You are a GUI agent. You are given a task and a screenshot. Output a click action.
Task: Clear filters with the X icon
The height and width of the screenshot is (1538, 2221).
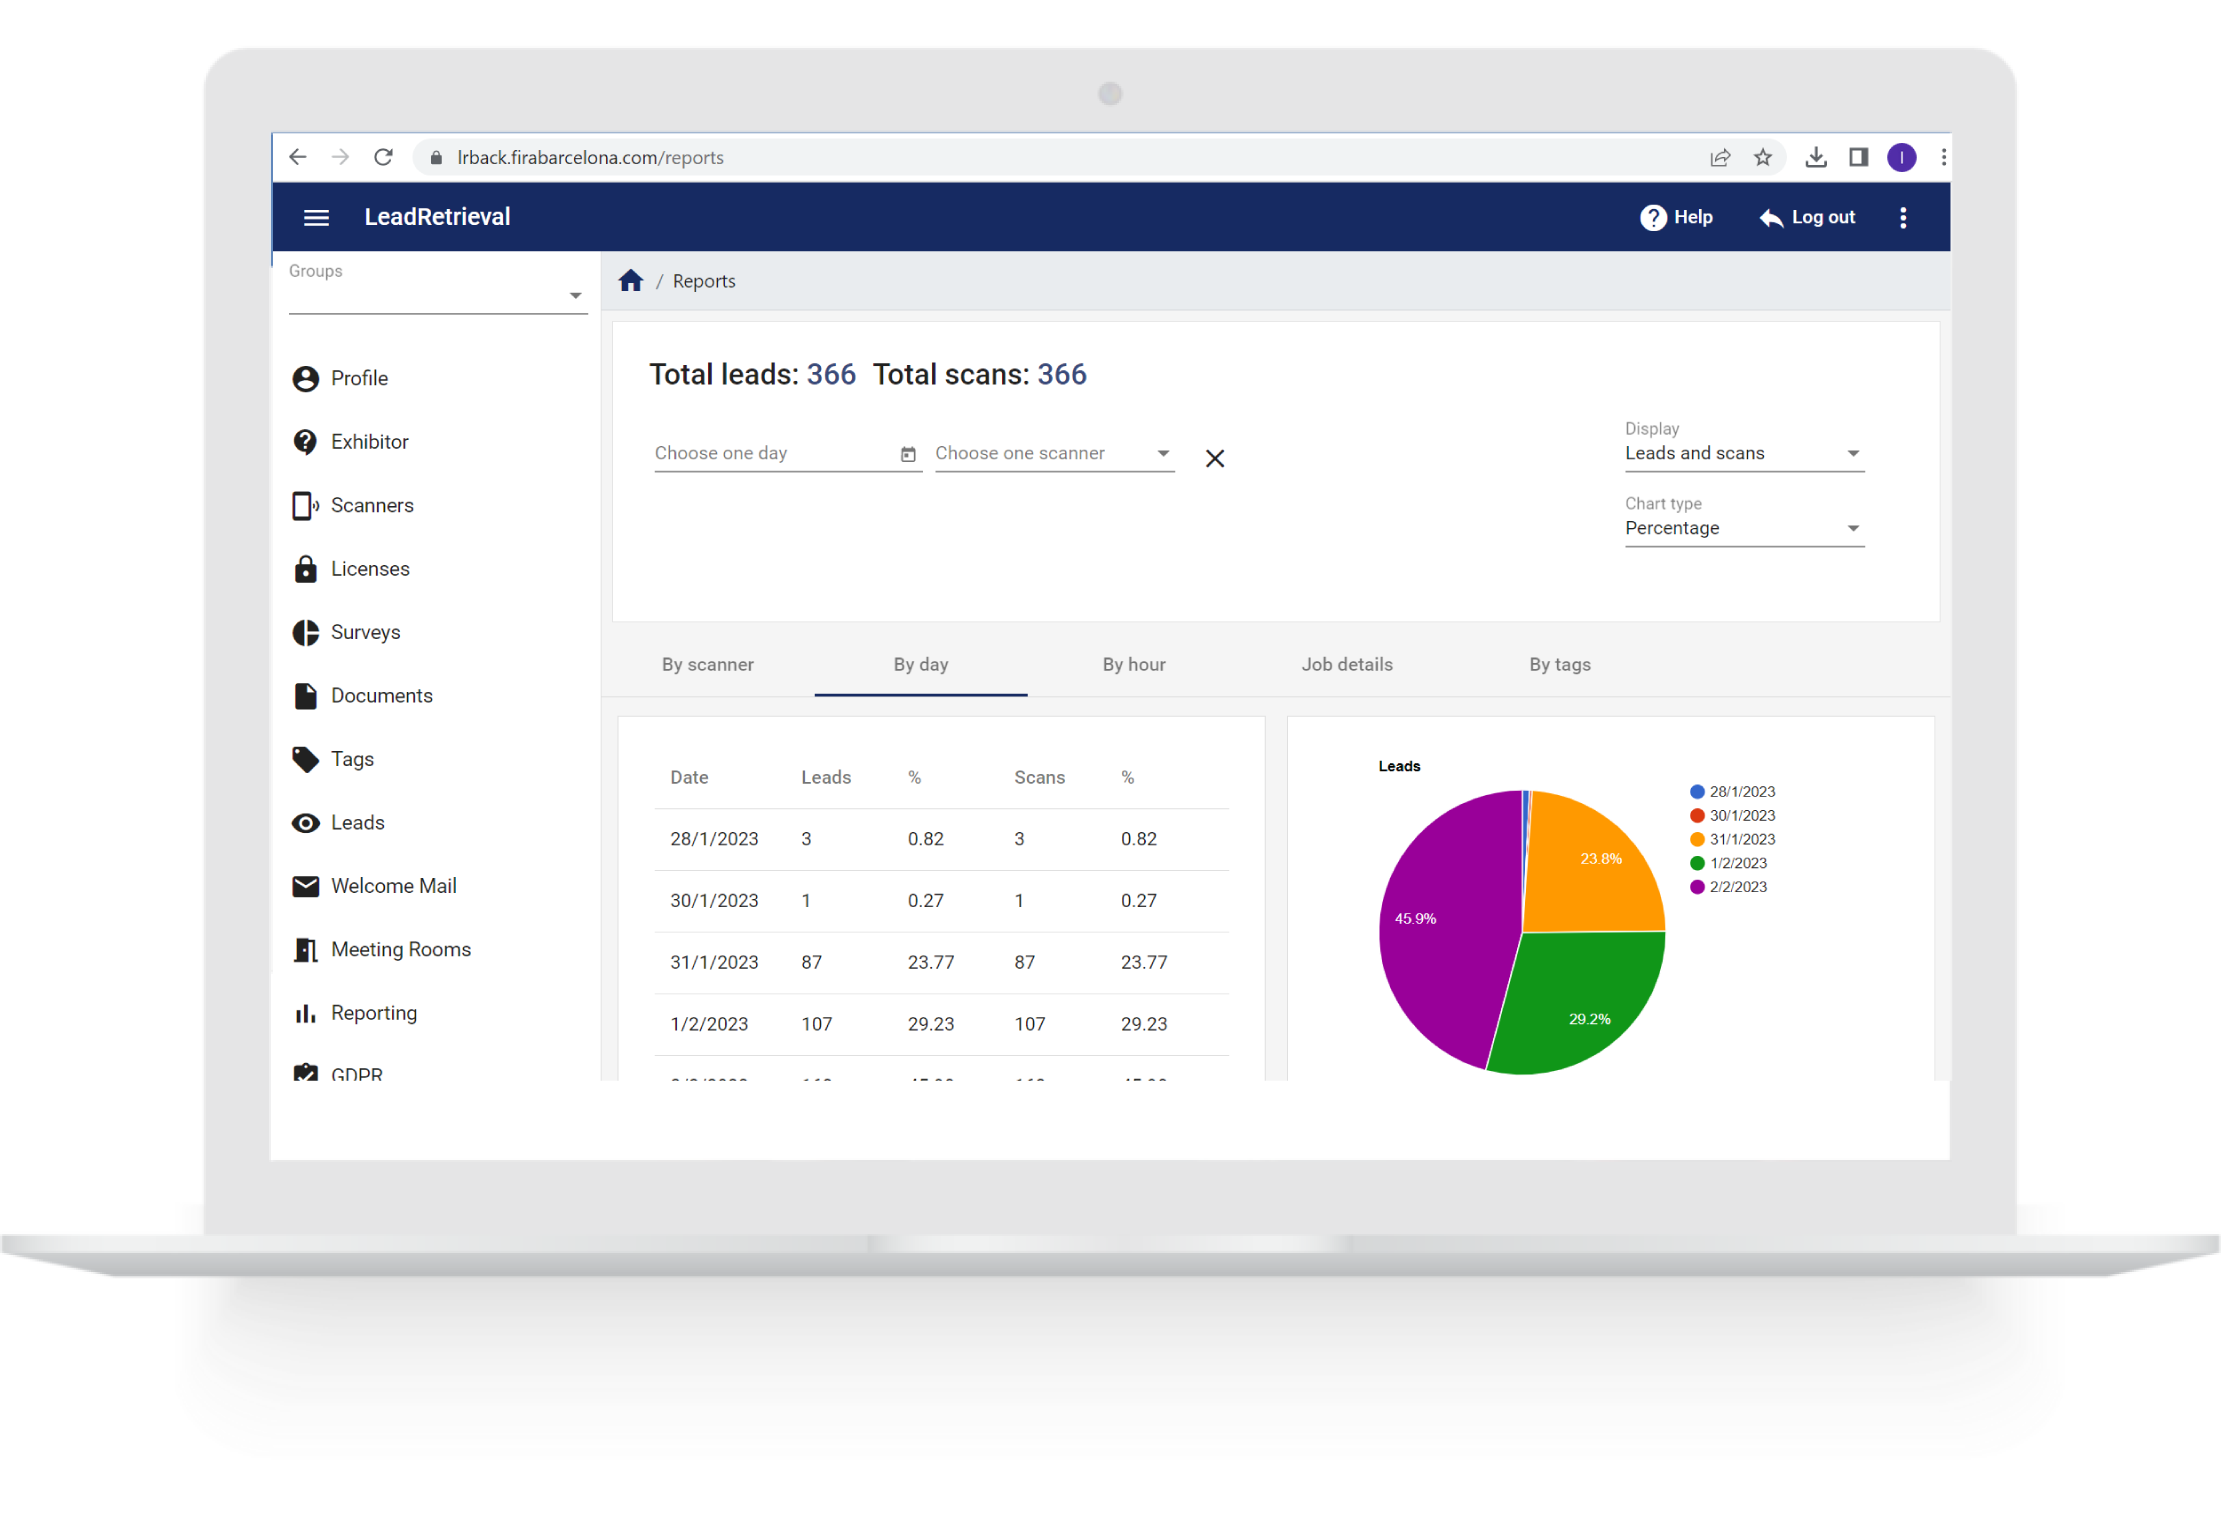click(1214, 458)
